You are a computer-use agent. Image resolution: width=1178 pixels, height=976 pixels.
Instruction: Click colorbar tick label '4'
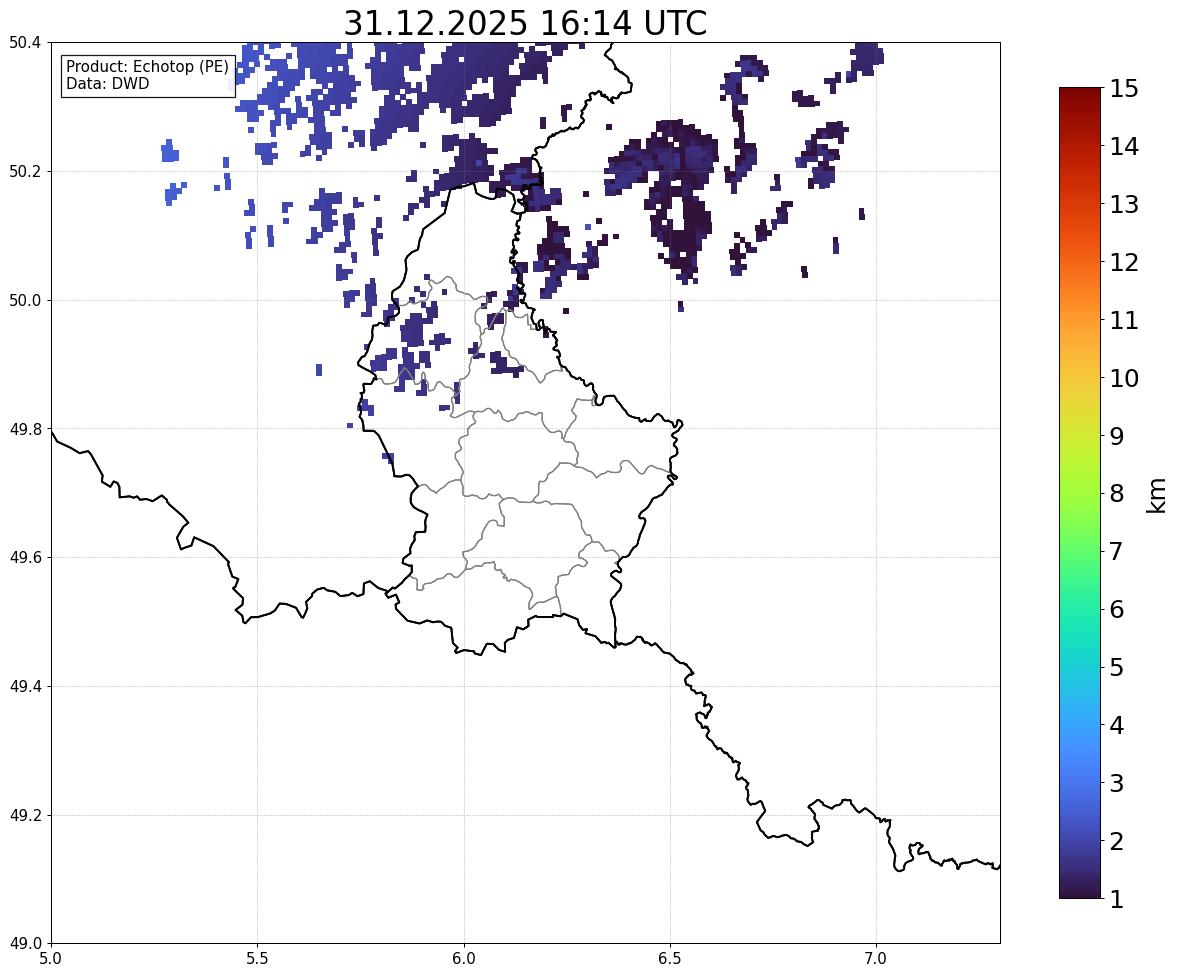(1117, 725)
